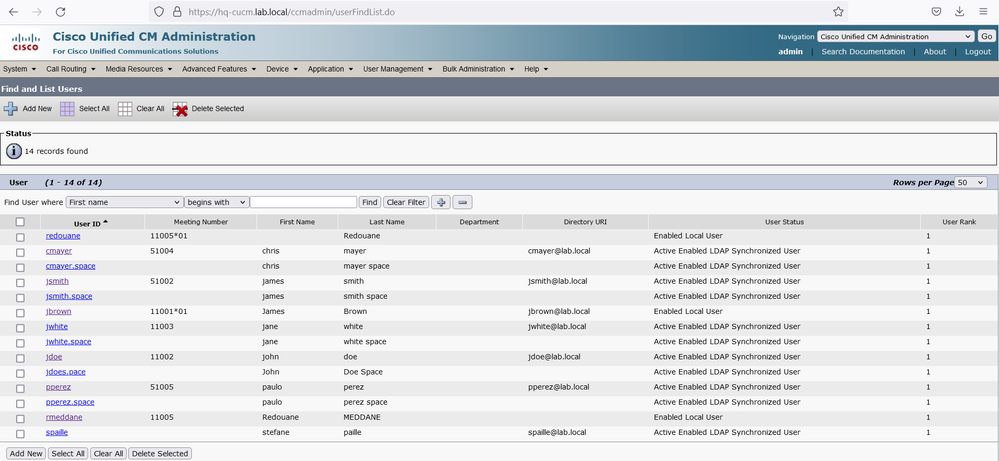The width and height of the screenshot is (999, 461).
Task: Tick the jdoe row checkbox
Action: [20, 358]
